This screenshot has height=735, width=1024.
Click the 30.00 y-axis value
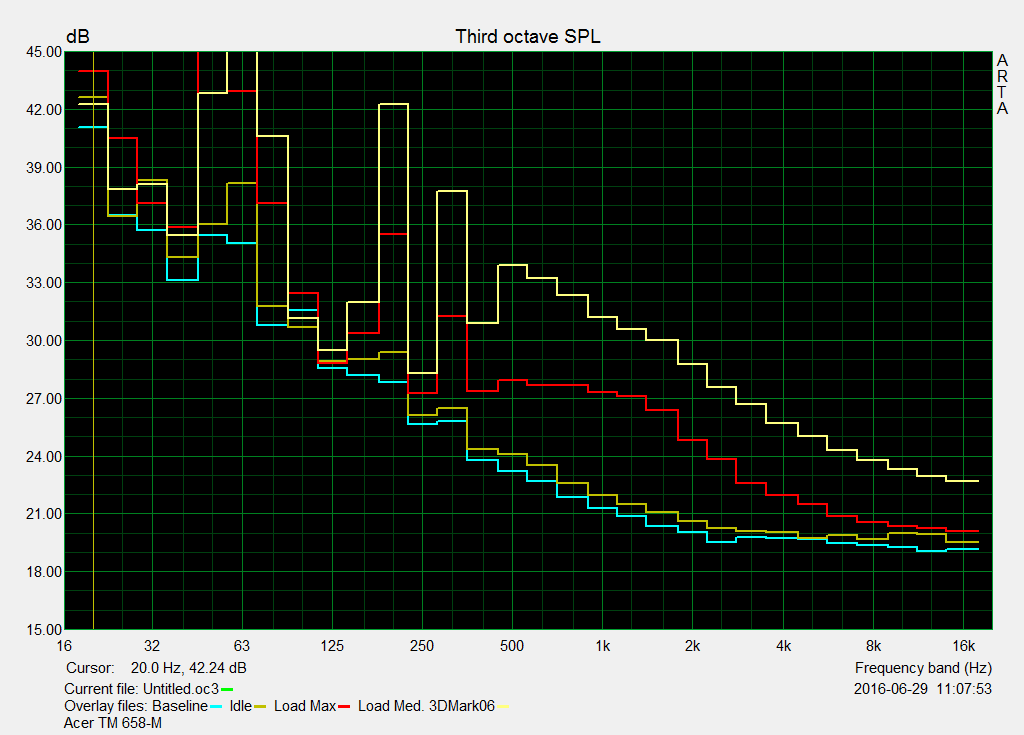44,341
